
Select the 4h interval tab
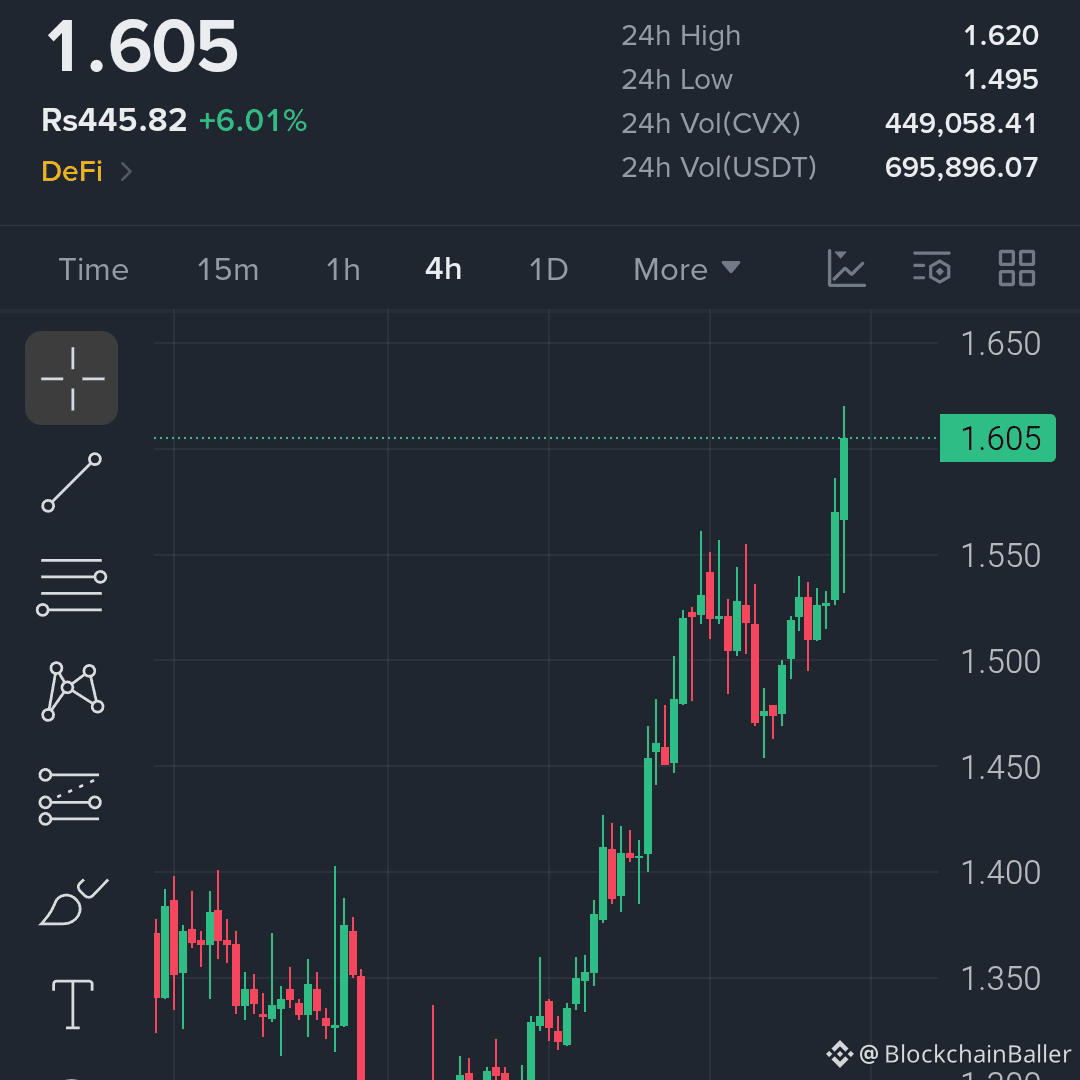pyautogui.click(x=444, y=269)
